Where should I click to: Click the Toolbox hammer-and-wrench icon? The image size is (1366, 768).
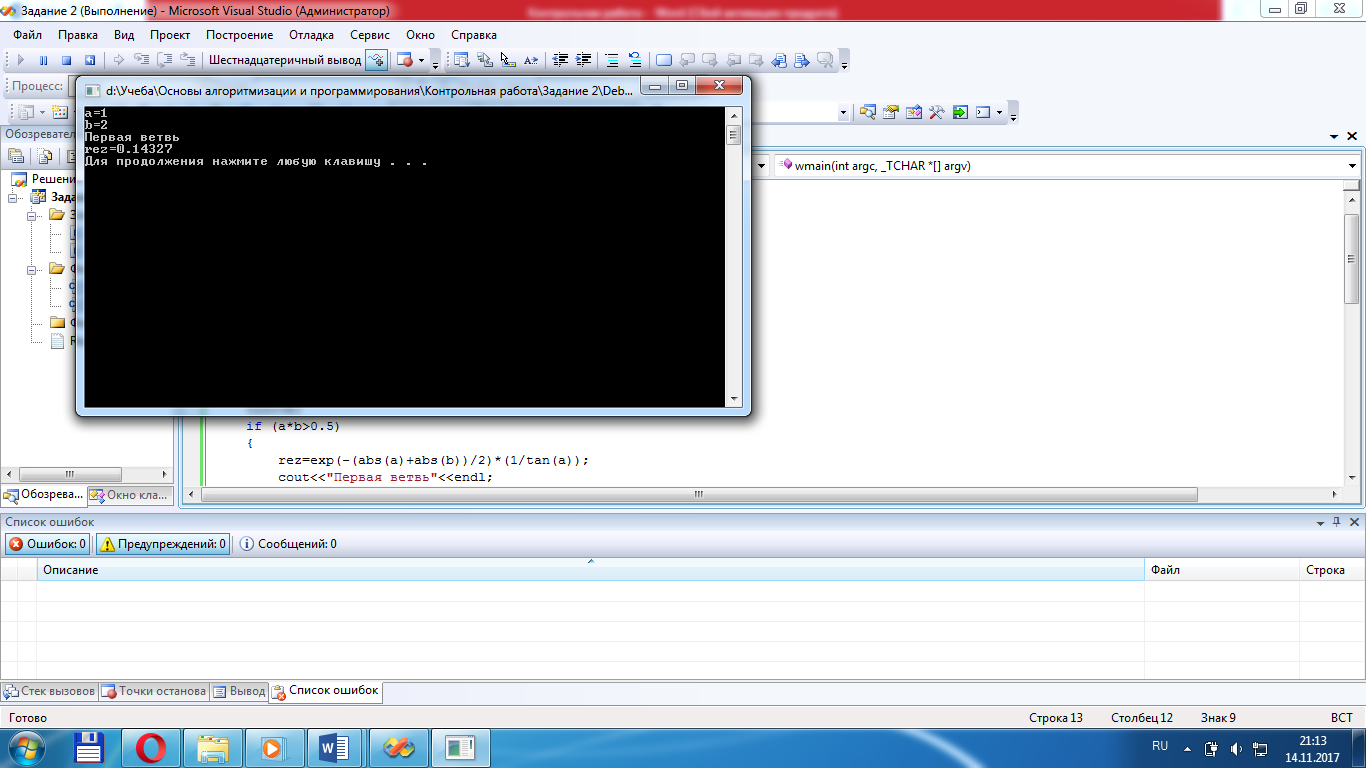936,113
